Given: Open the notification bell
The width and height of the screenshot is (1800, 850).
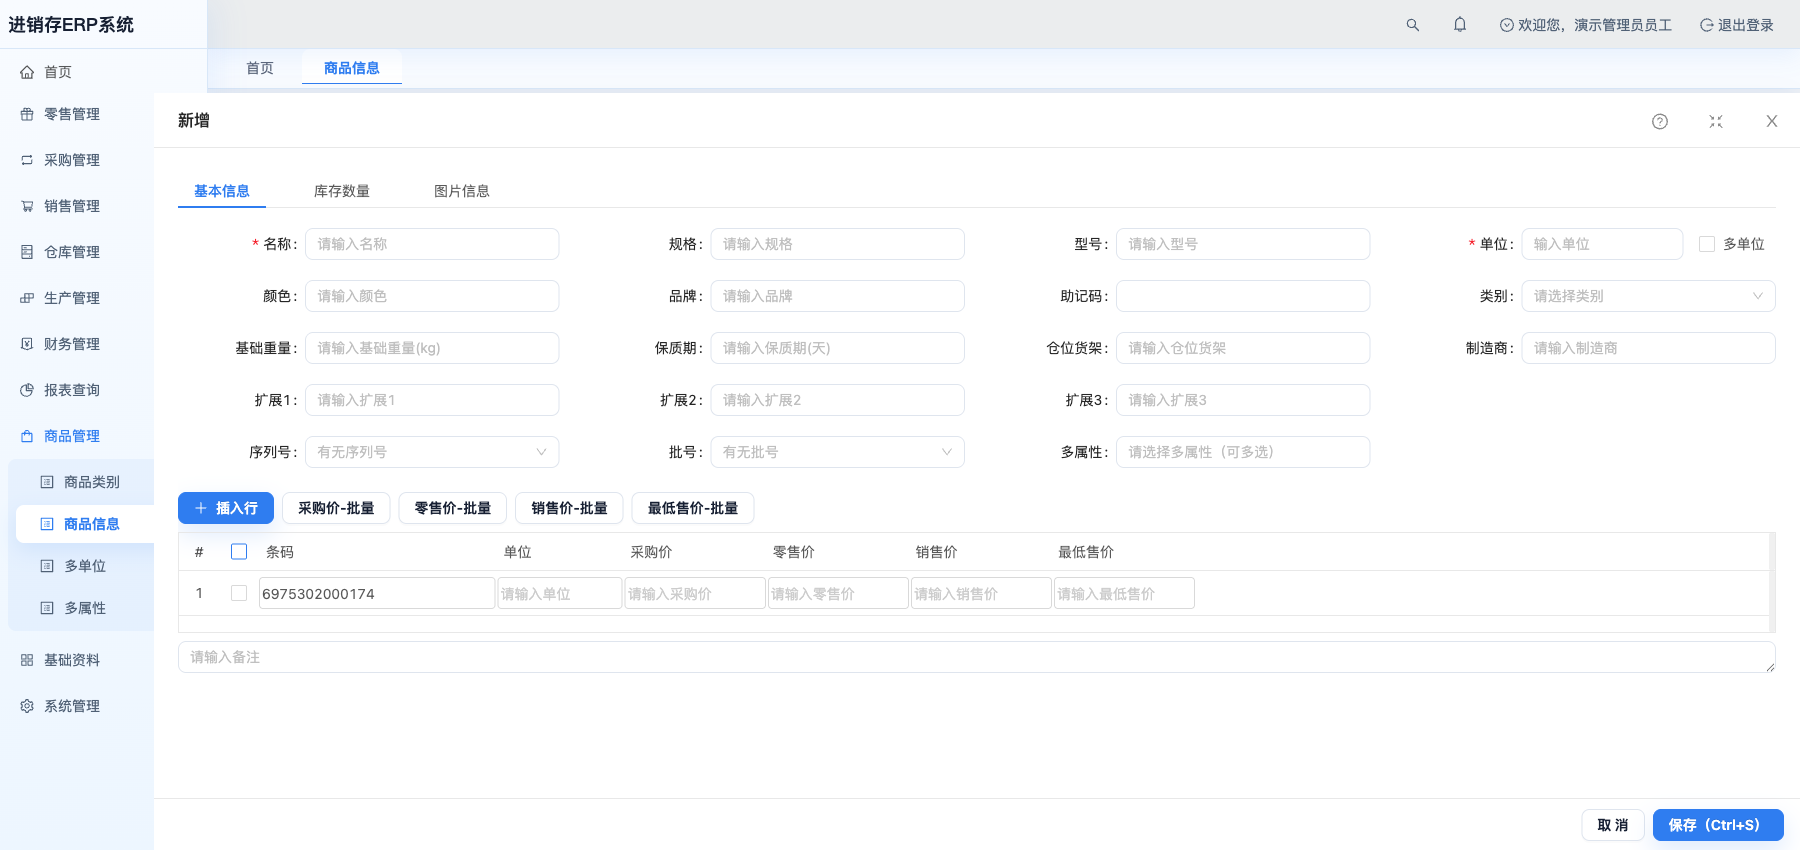Looking at the screenshot, I should tap(1460, 24).
